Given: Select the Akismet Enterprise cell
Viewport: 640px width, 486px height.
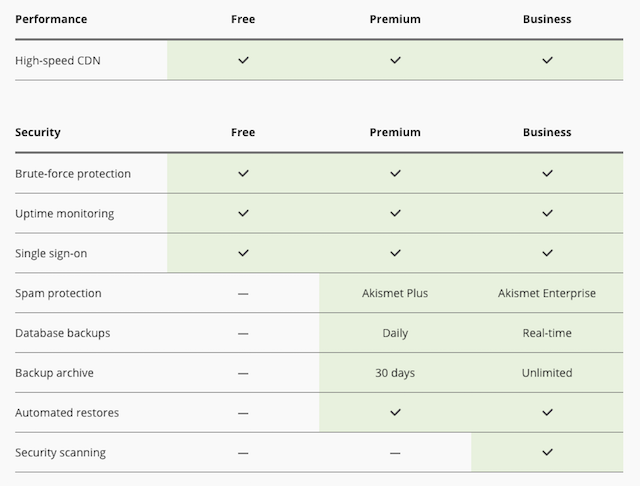Looking at the screenshot, I should click(x=547, y=293).
